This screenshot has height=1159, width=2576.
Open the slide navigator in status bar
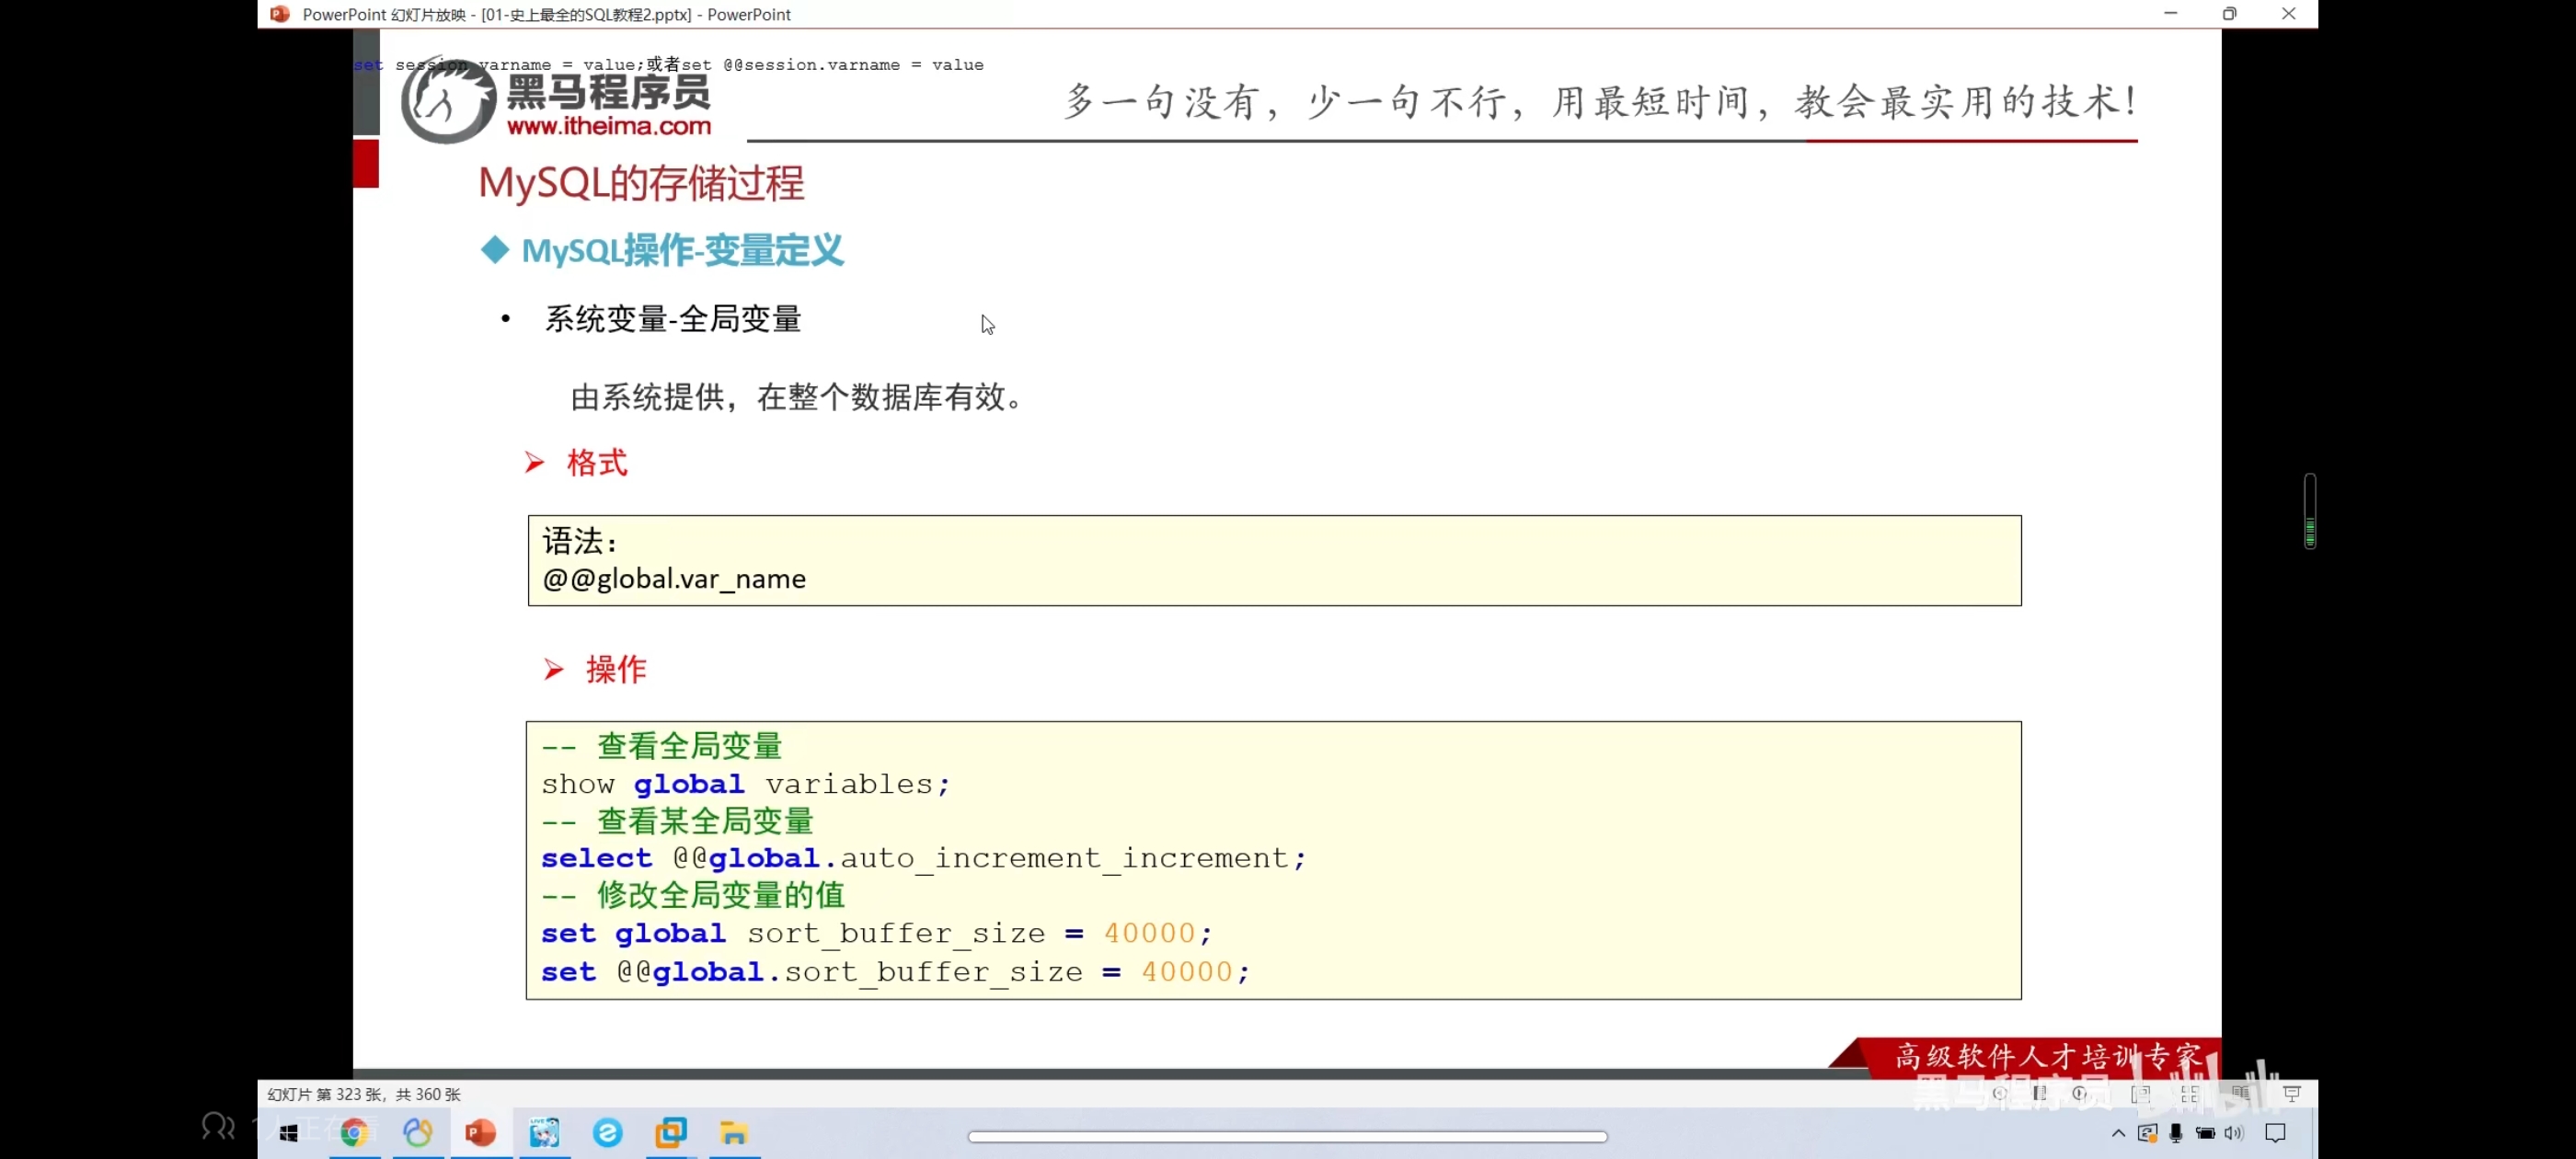click(2040, 1093)
